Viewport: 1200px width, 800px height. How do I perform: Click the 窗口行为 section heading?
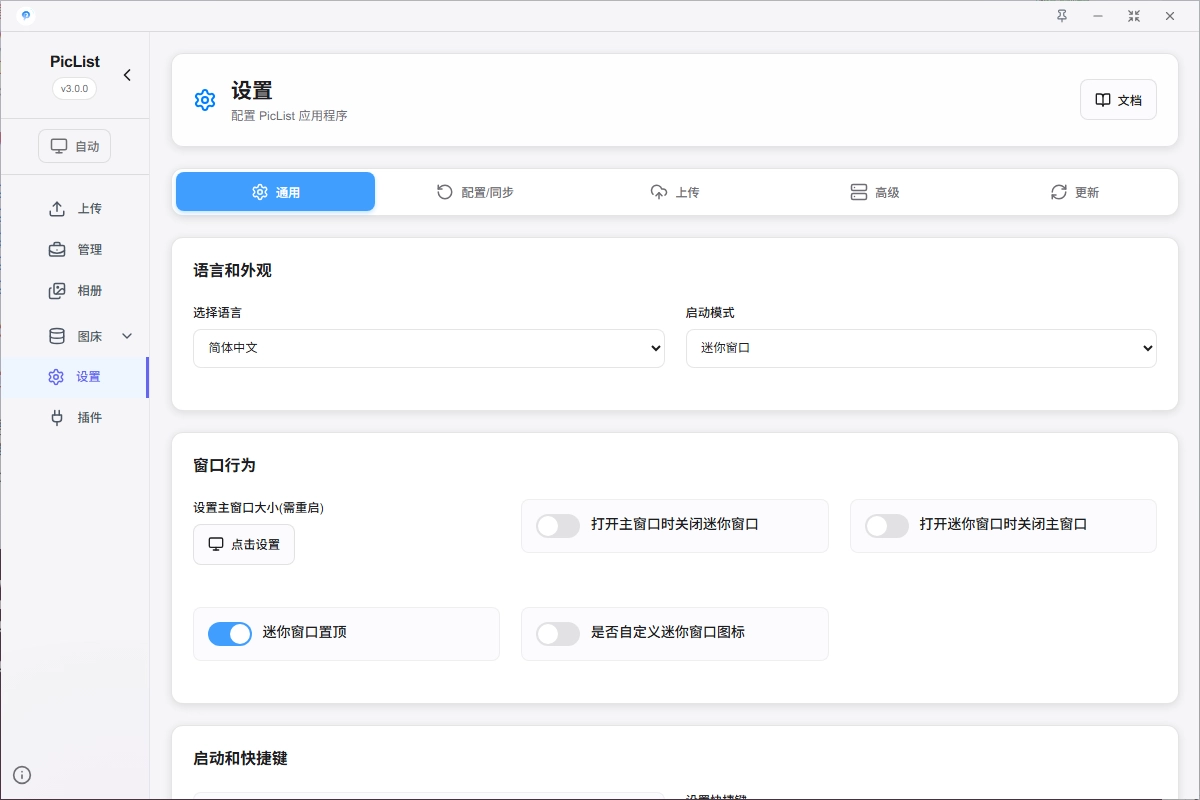tap(224, 465)
